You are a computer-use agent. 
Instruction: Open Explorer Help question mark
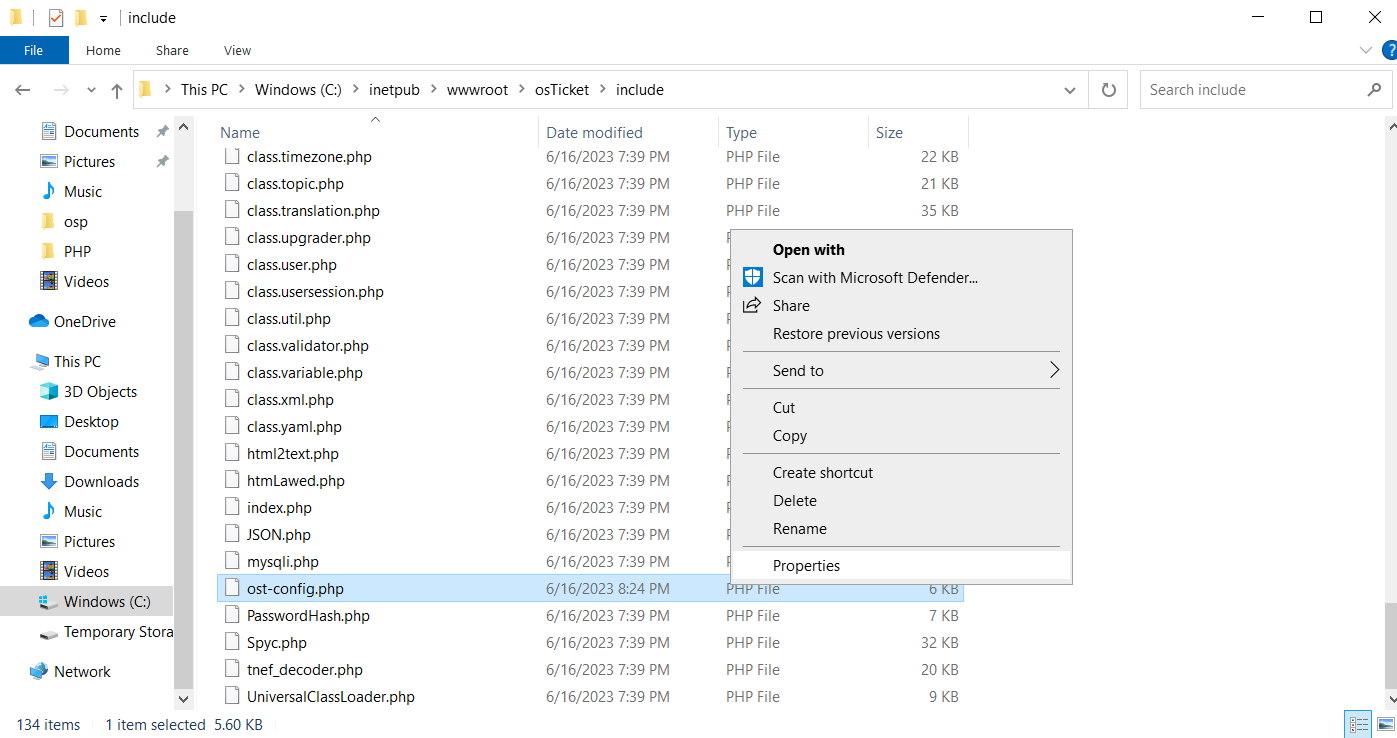pyautogui.click(x=1388, y=50)
